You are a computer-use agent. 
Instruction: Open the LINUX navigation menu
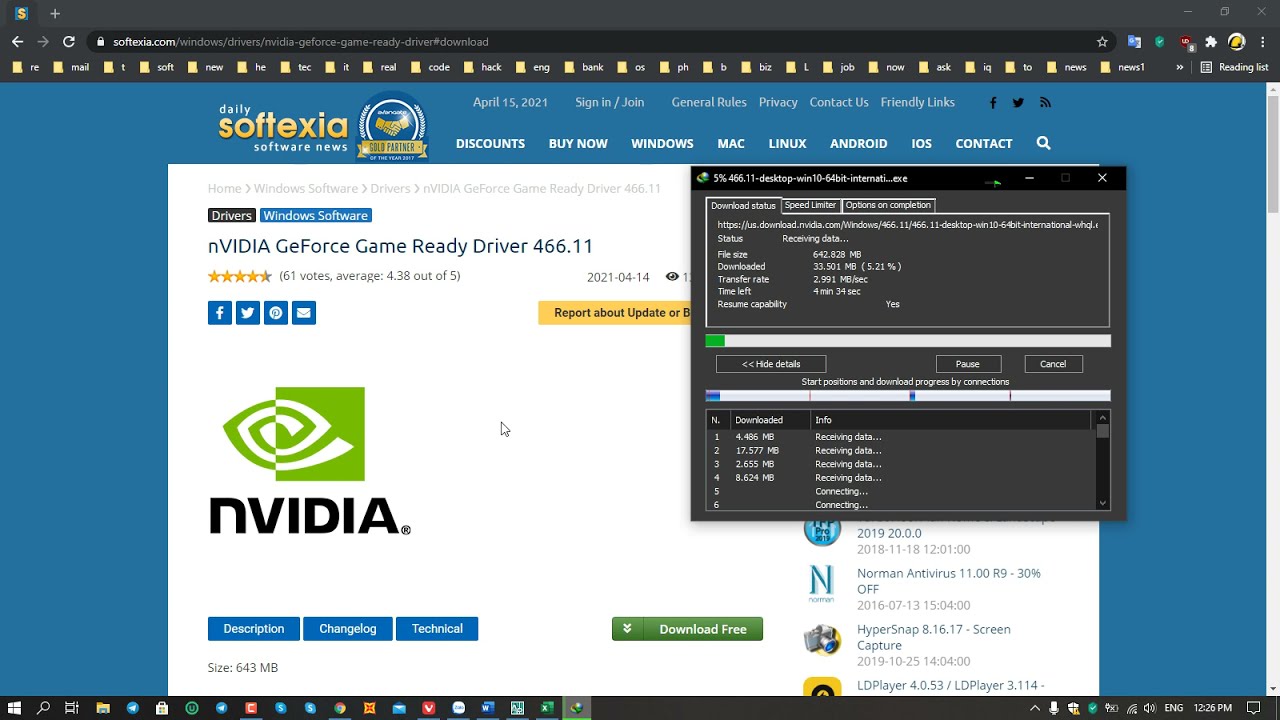(787, 143)
